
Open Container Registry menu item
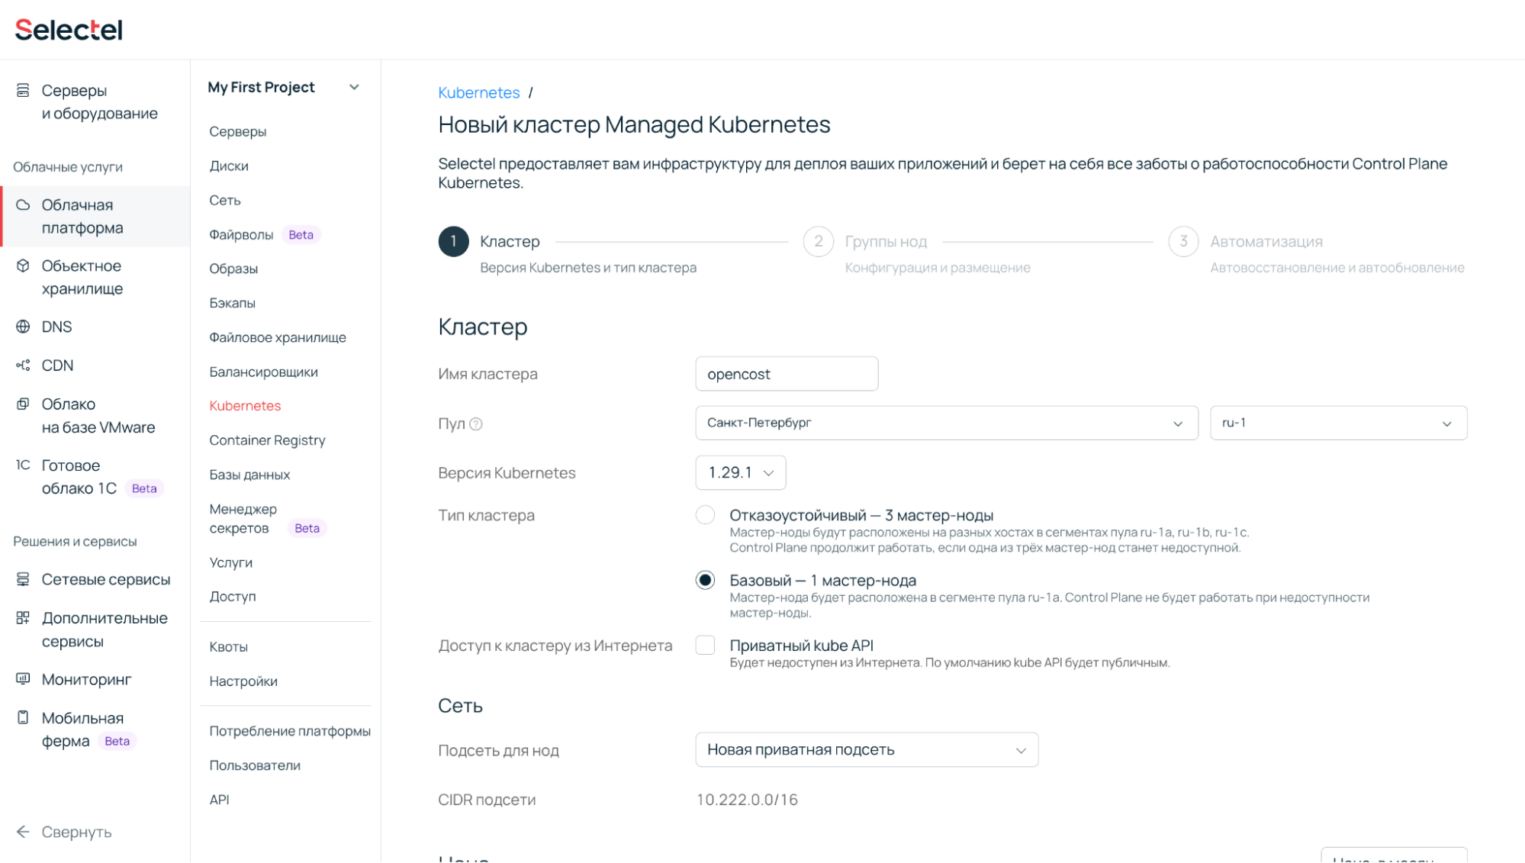click(x=267, y=440)
